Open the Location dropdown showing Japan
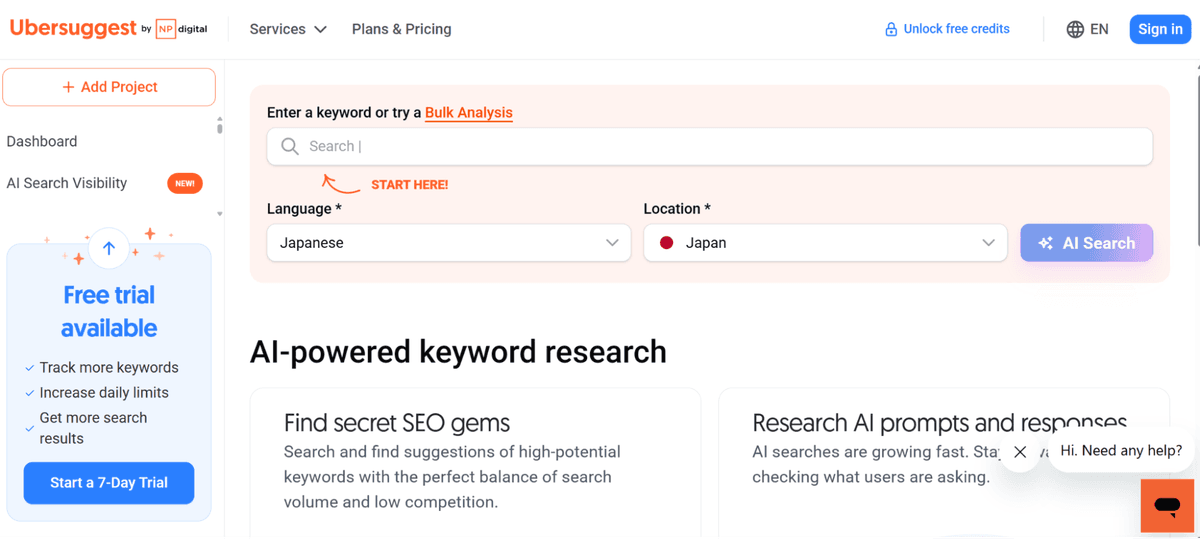This screenshot has height=539, width=1200. (x=825, y=243)
